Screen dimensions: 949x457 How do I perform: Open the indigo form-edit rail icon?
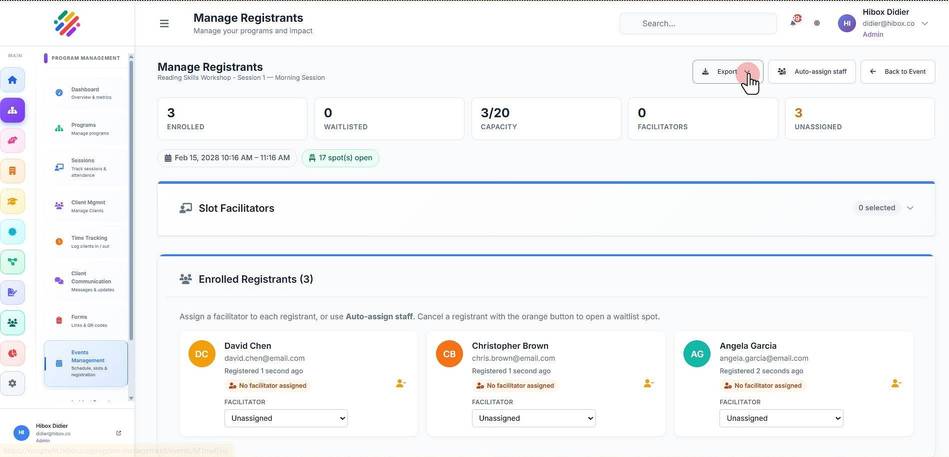pos(12,292)
